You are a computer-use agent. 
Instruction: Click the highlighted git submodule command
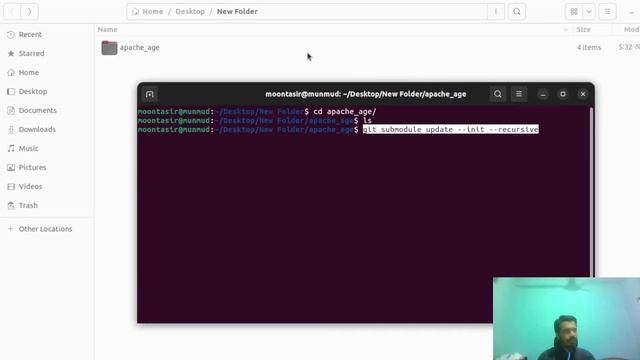pyautogui.click(x=451, y=129)
